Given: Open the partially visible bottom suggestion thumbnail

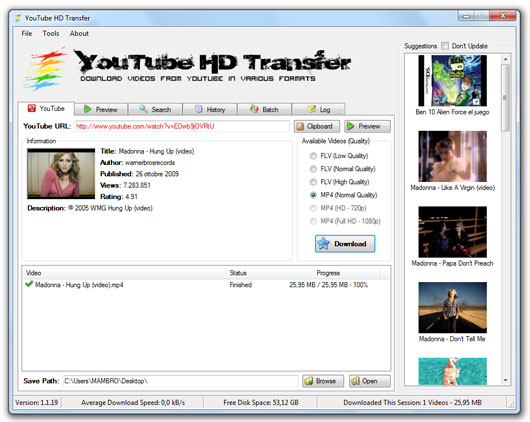Looking at the screenshot, I should point(452,371).
